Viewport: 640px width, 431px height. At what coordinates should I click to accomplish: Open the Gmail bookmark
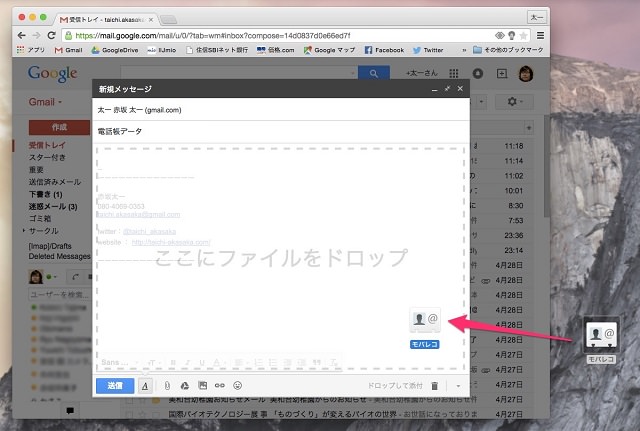[x=69, y=50]
